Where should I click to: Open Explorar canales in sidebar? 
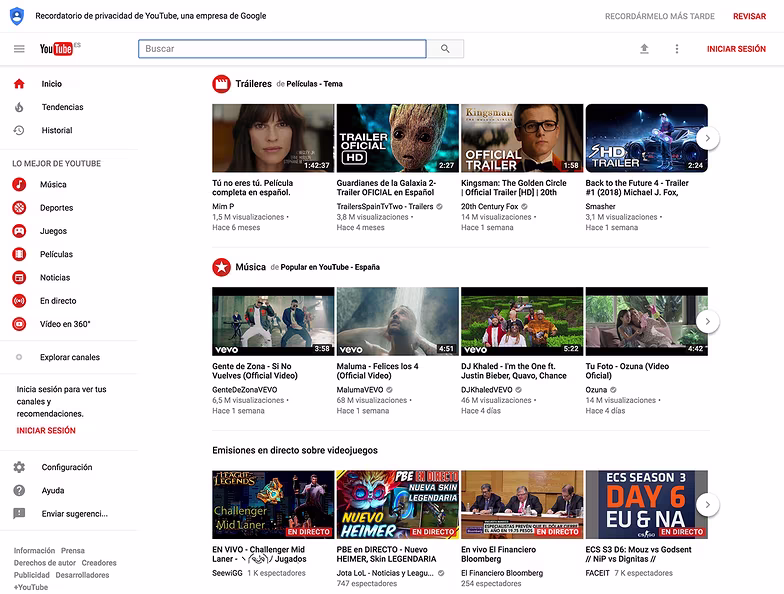coord(69,357)
